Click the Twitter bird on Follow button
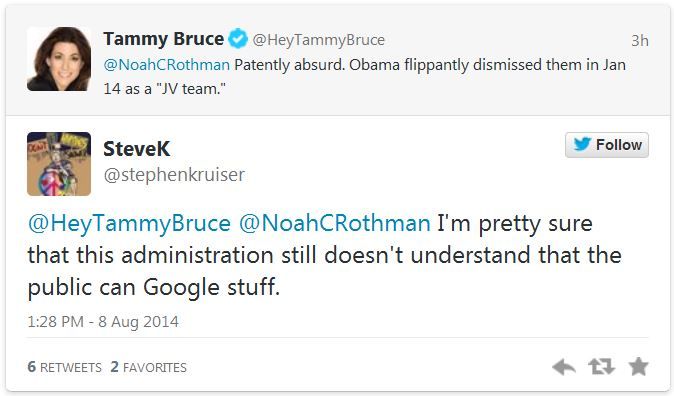The width and height of the screenshot is (674, 396). [x=582, y=144]
